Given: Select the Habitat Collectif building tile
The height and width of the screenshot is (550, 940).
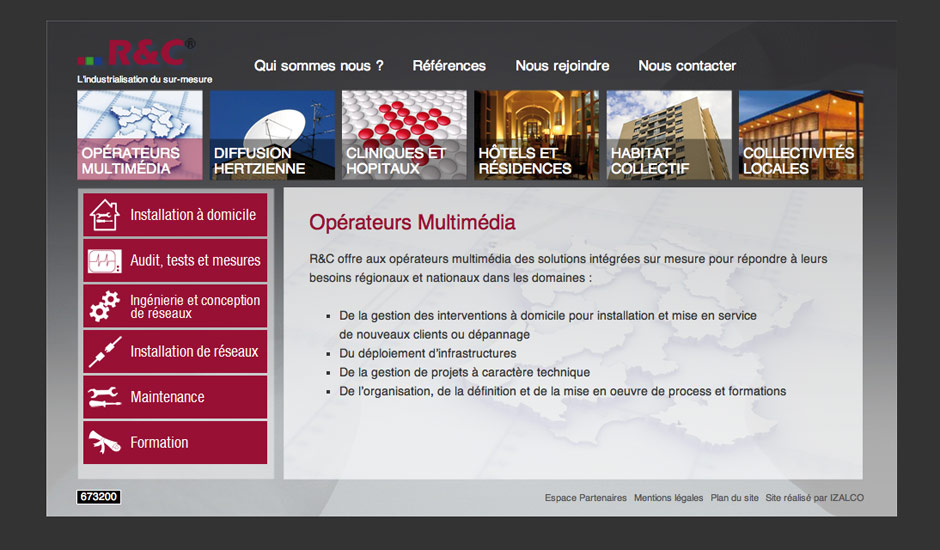Looking at the screenshot, I should point(668,135).
